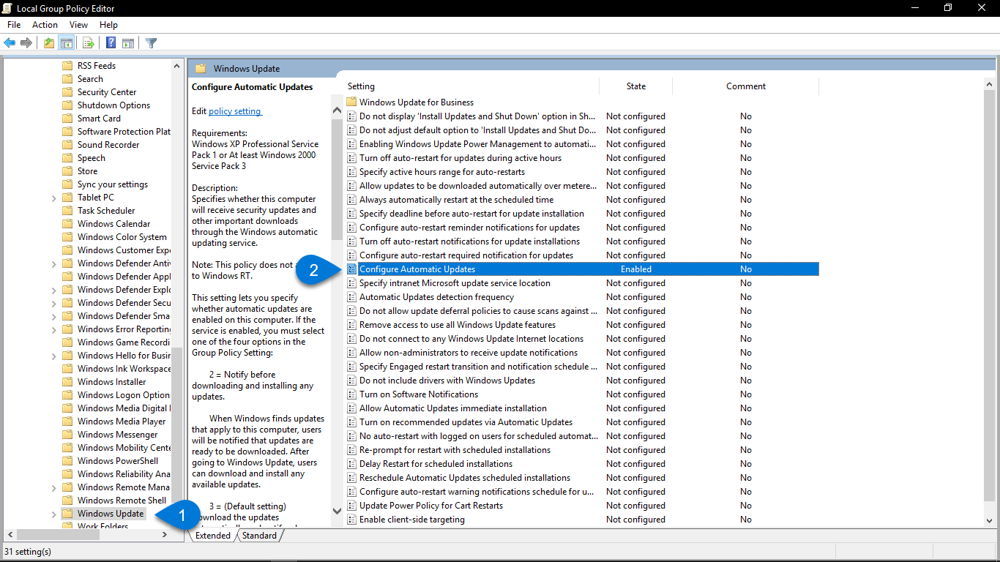
Task: Expand the Windows Defender Exploit Guard node
Action: pos(54,290)
